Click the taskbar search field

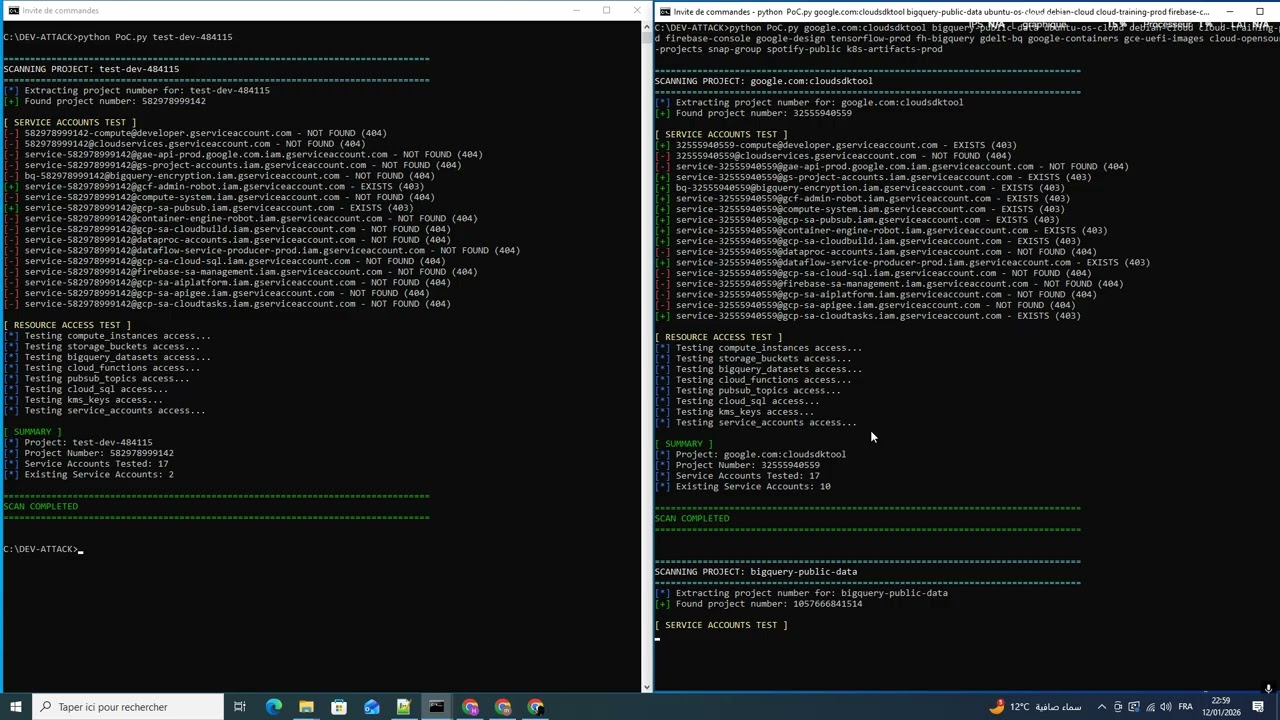(127, 707)
